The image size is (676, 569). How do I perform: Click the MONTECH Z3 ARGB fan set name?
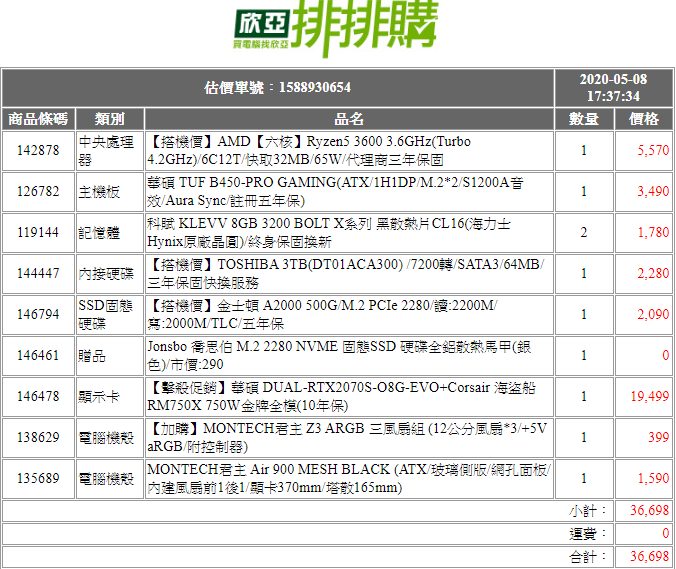pyautogui.click(x=347, y=438)
